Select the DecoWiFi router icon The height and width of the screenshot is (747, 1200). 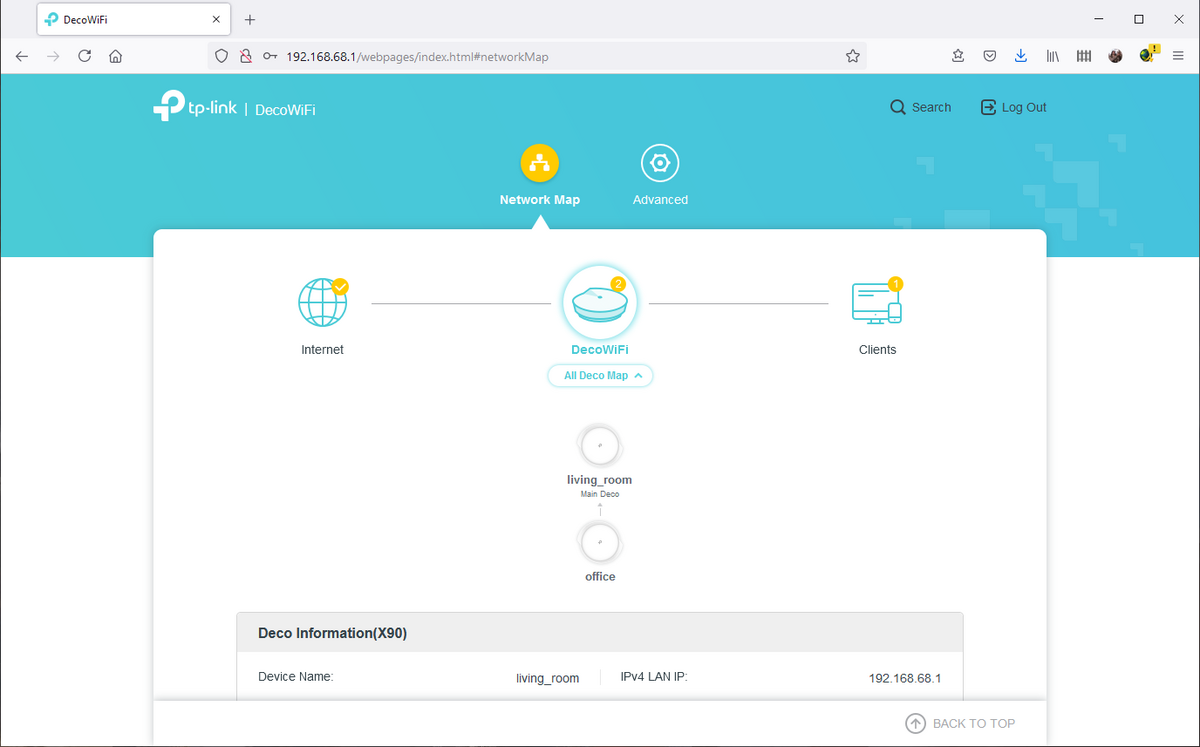tap(600, 302)
